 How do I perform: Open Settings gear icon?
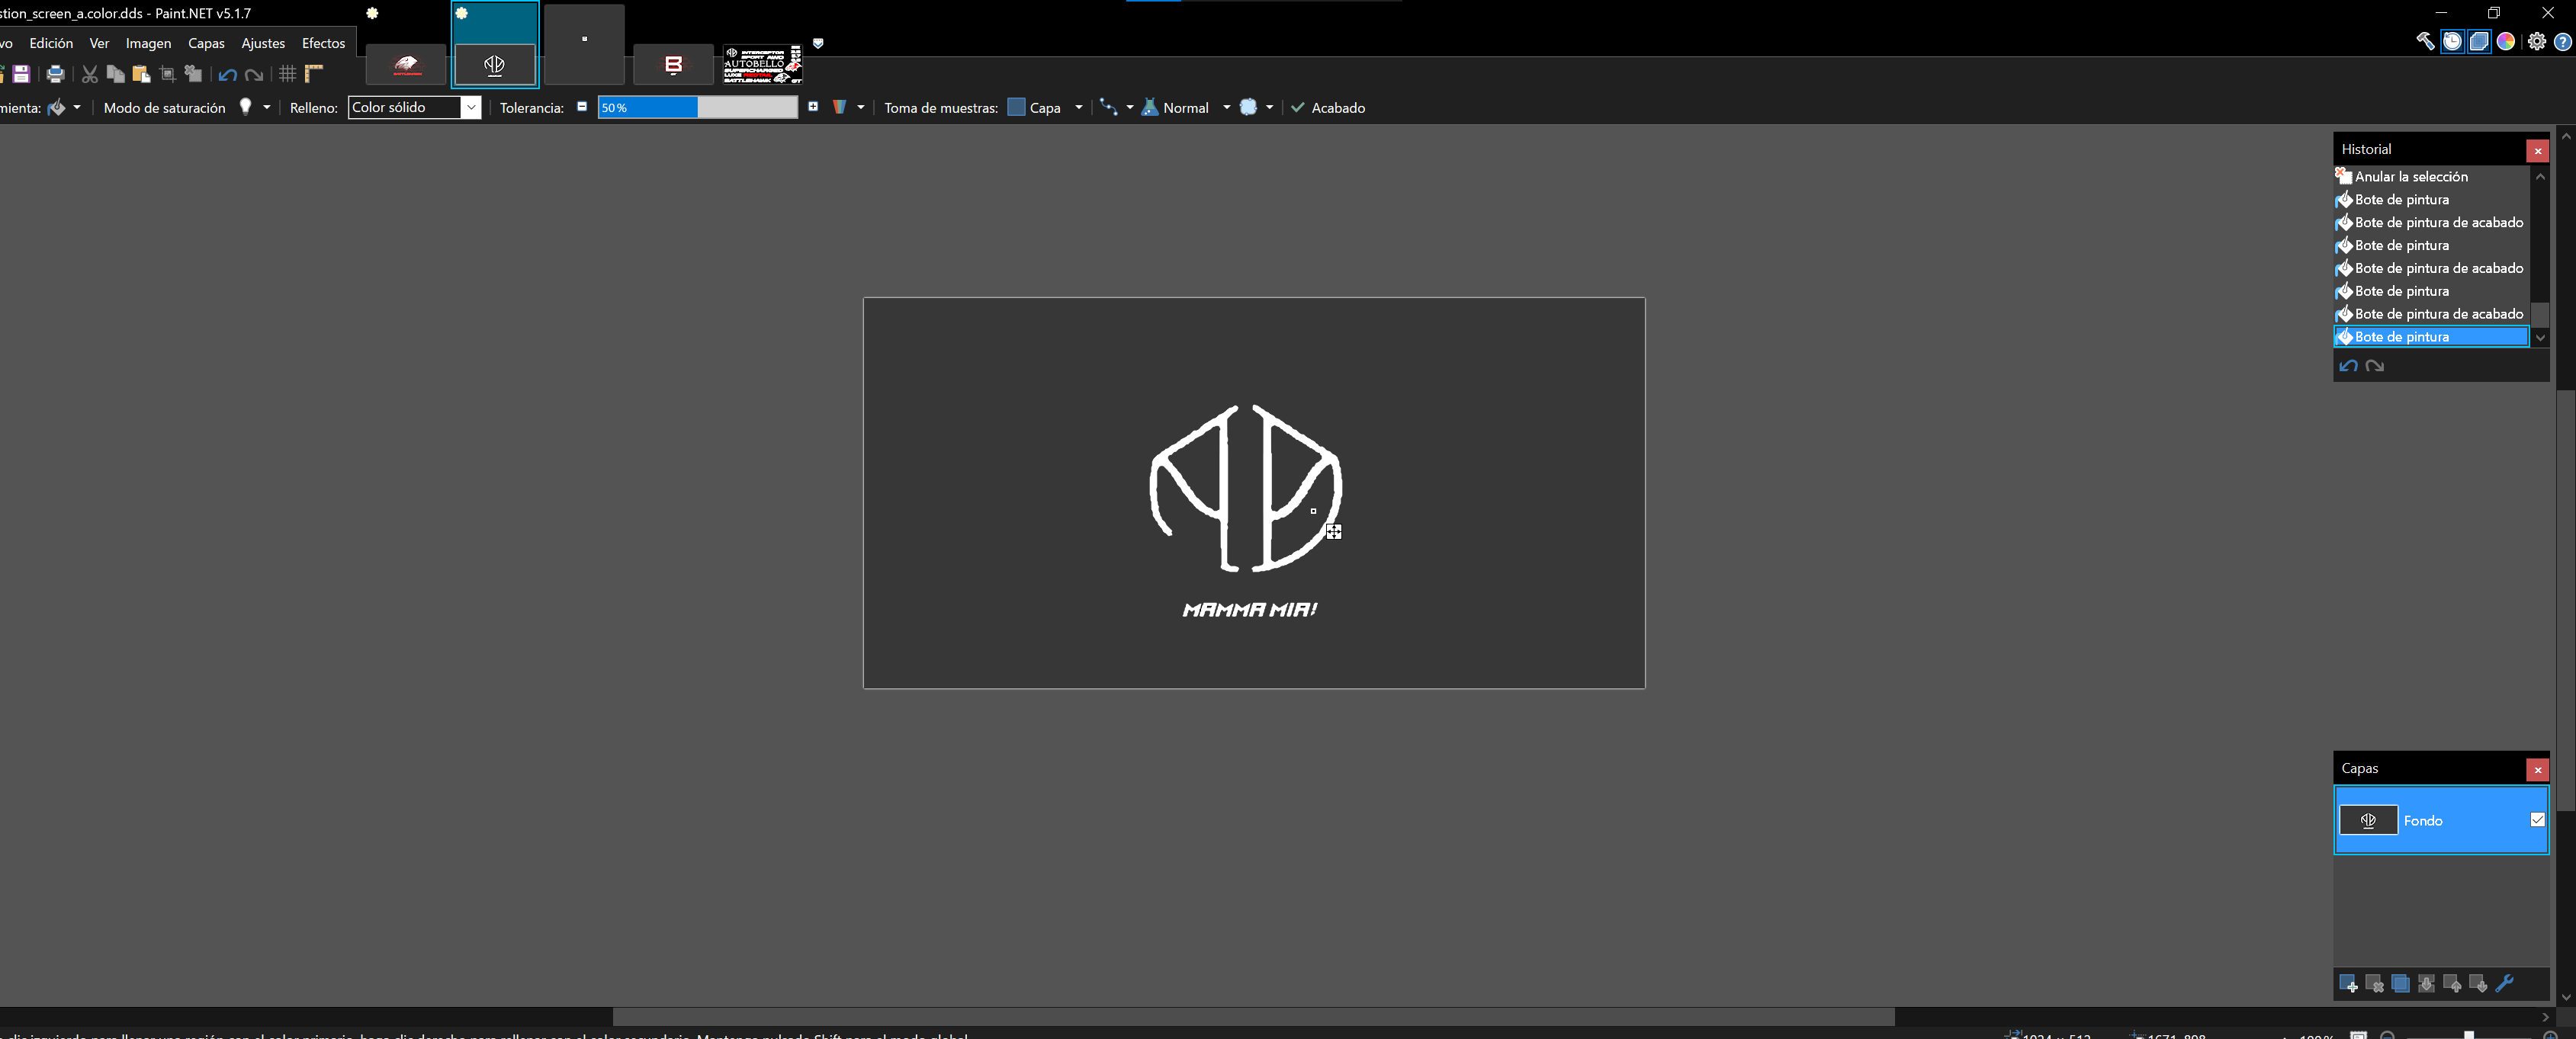[2537, 41]
